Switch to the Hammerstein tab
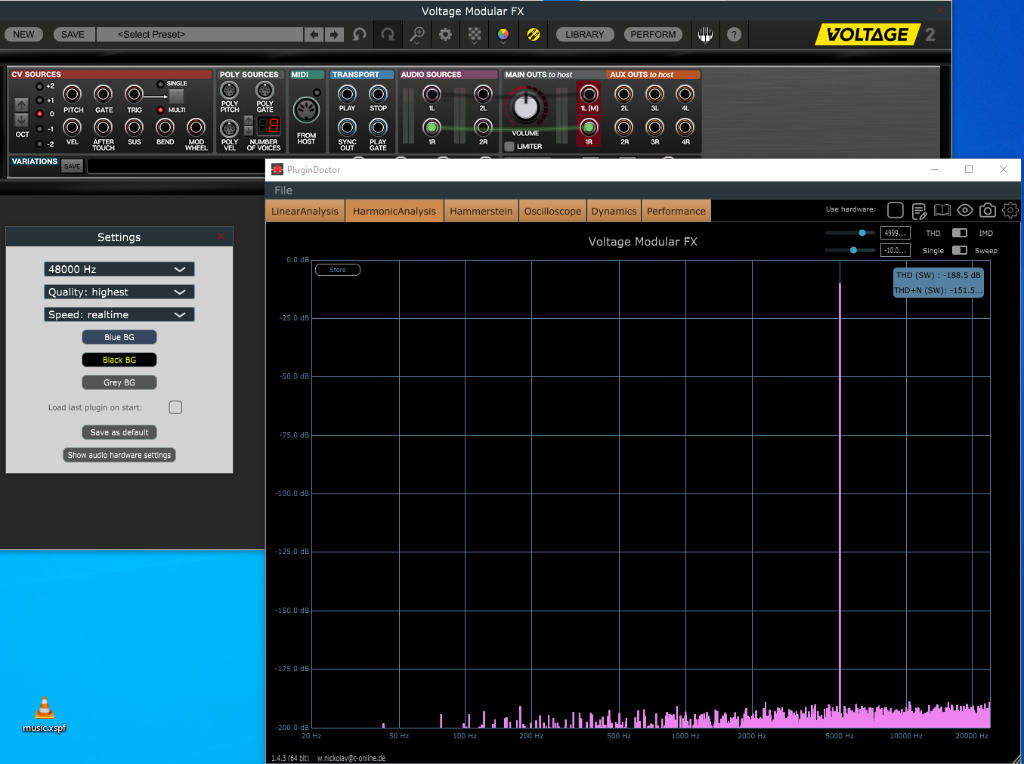 pos(481,211)
